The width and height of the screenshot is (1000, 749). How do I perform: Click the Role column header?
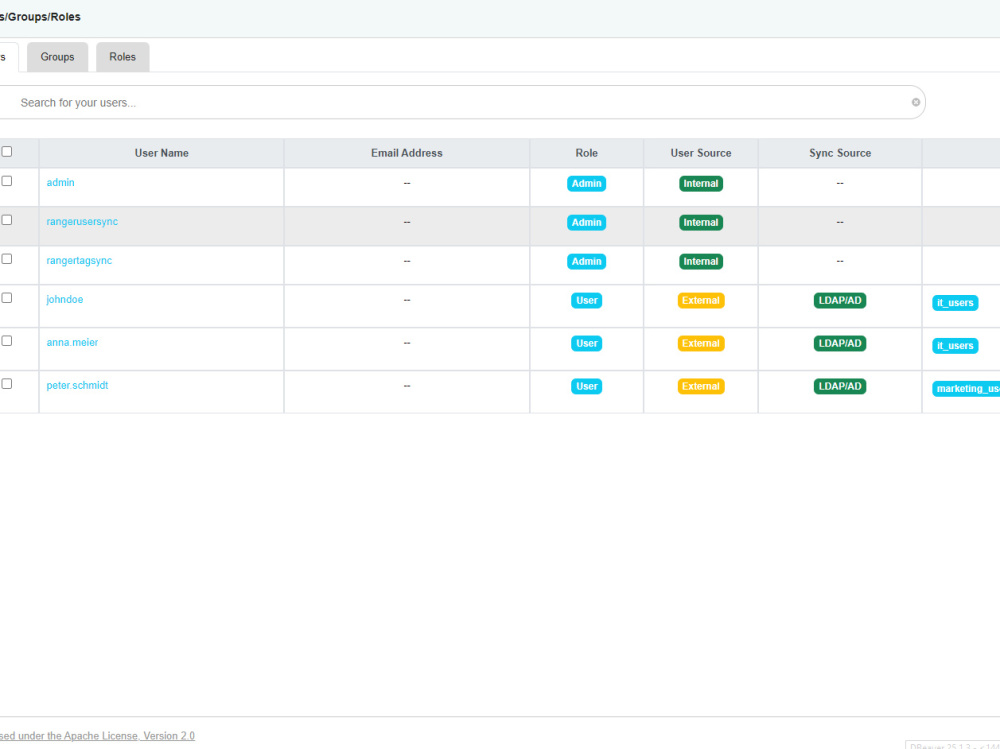pyautogui.click(x=587, y=153)
